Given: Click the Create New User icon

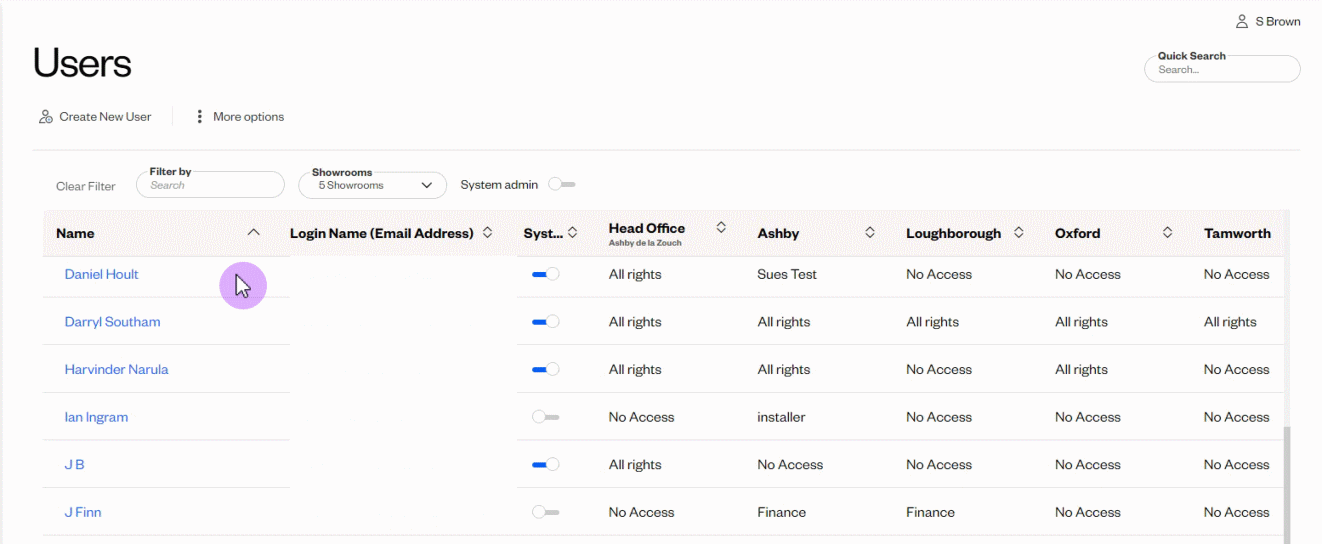Looking at the screenshot, I should [x=45, y=117].
